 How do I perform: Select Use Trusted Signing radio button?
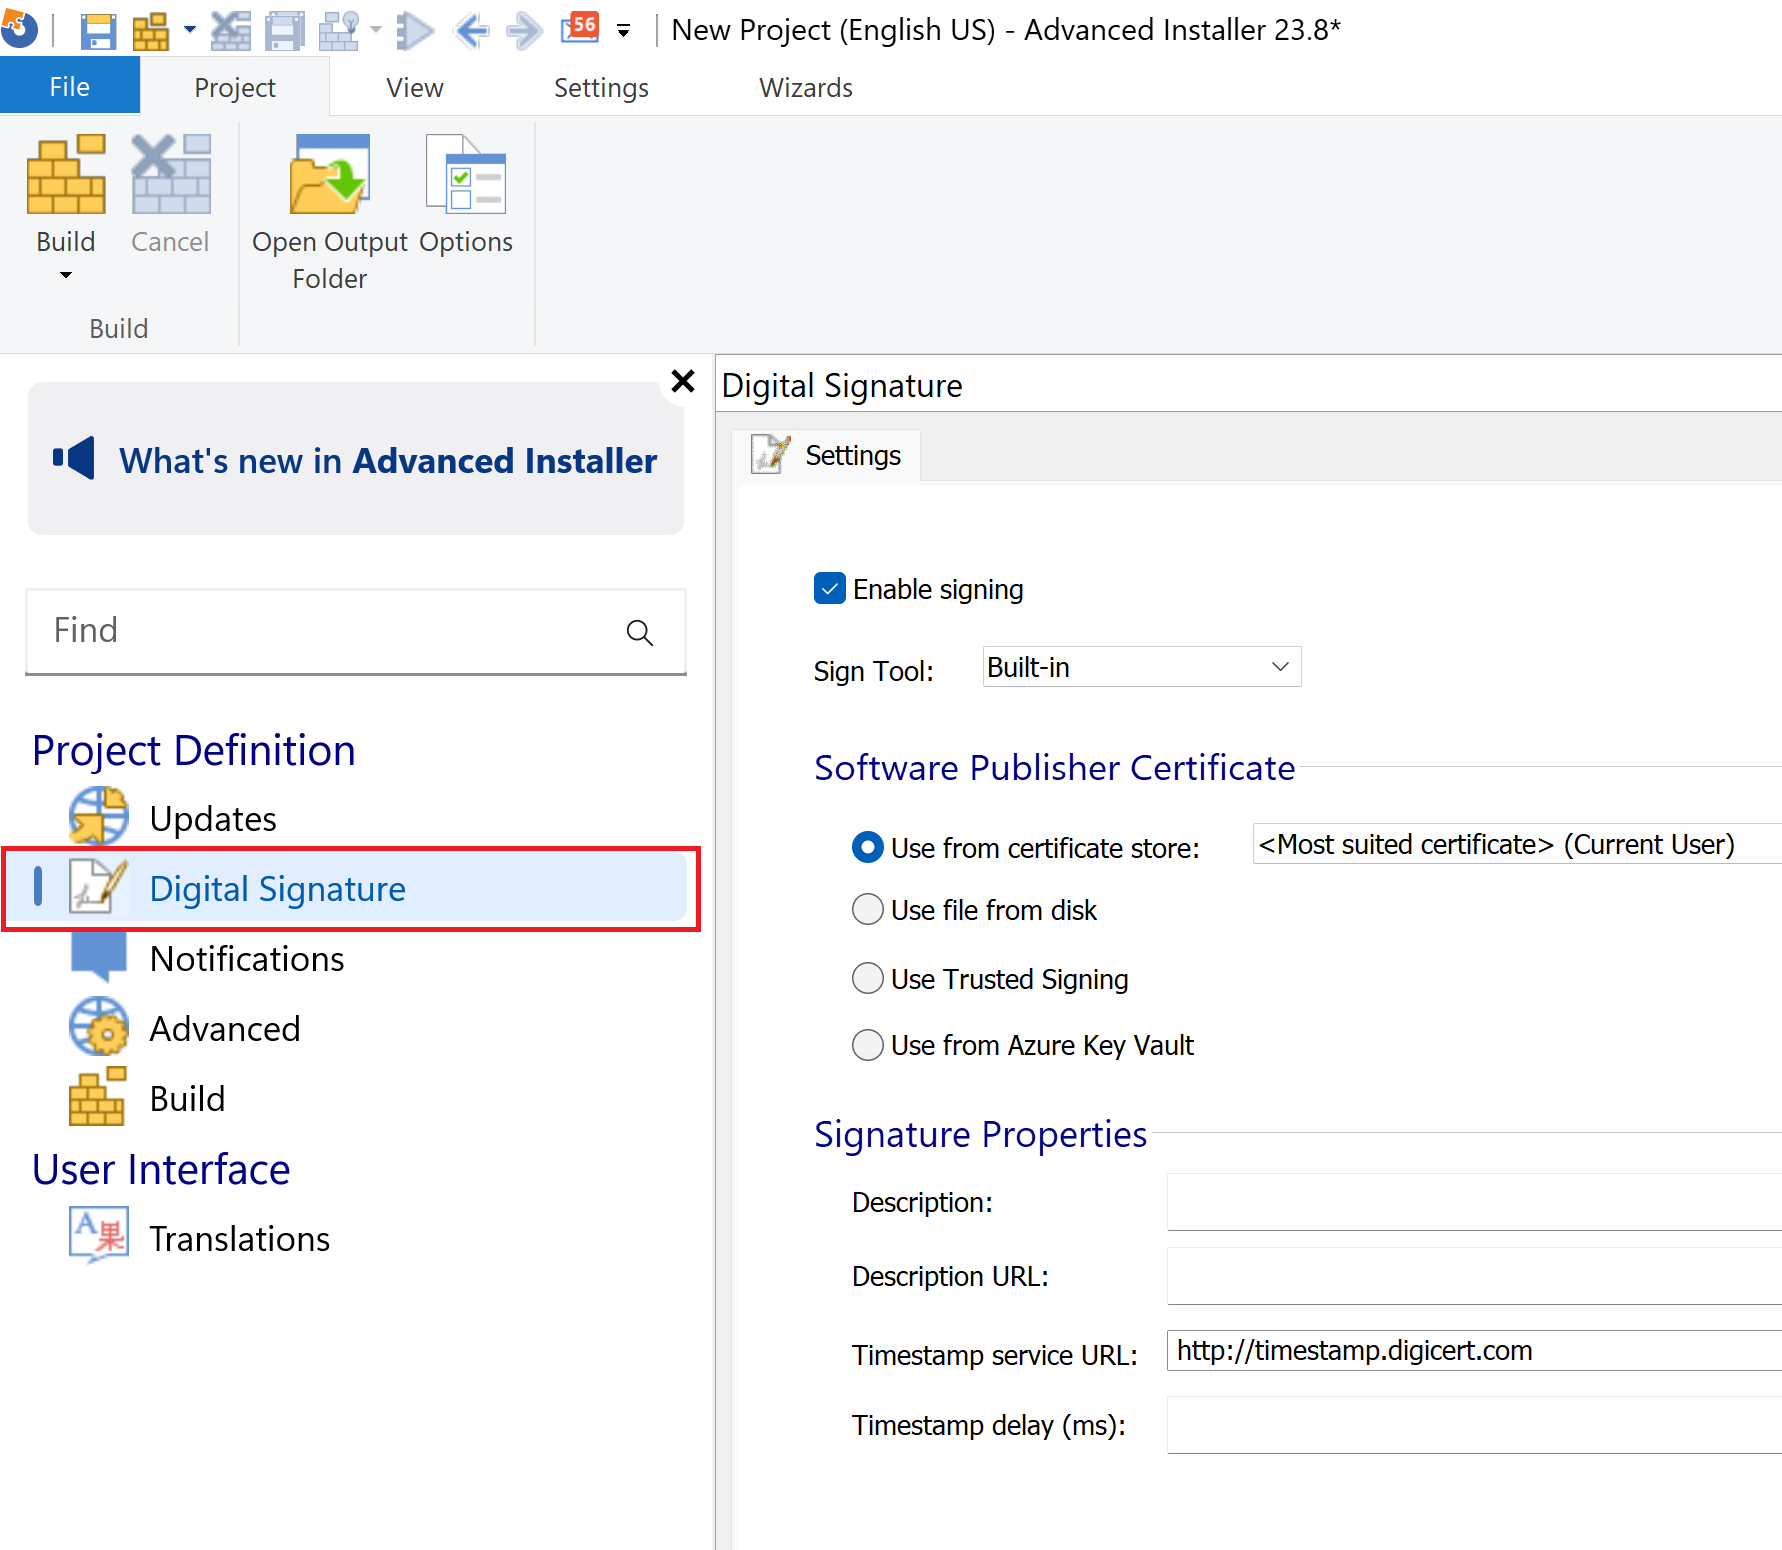pyautogui.click(x=868, y=979)
